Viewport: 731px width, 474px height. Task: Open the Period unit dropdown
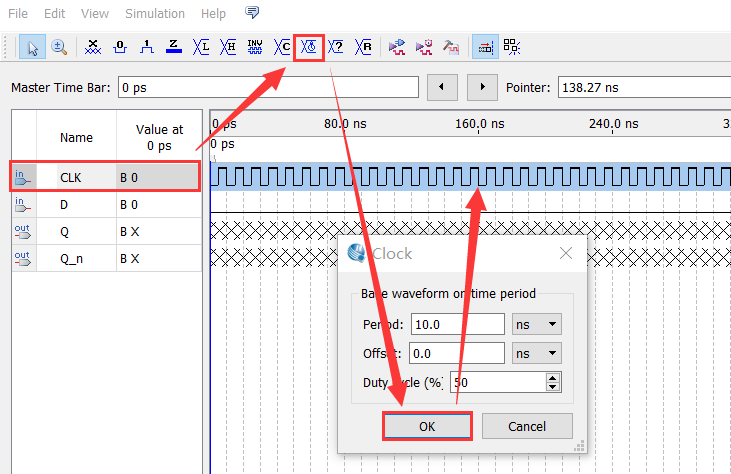537,324
